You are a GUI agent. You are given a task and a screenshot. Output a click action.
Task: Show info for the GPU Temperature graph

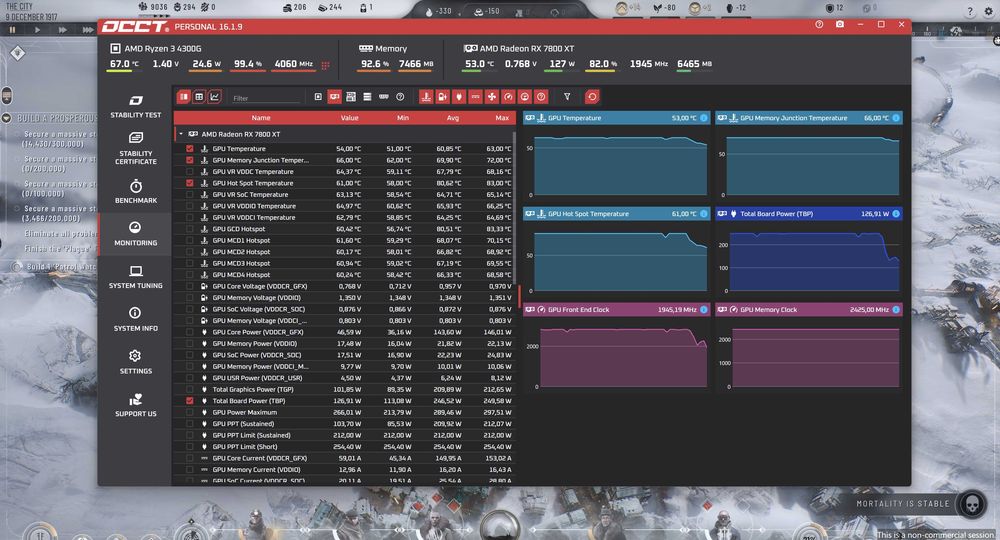(703, 118)
